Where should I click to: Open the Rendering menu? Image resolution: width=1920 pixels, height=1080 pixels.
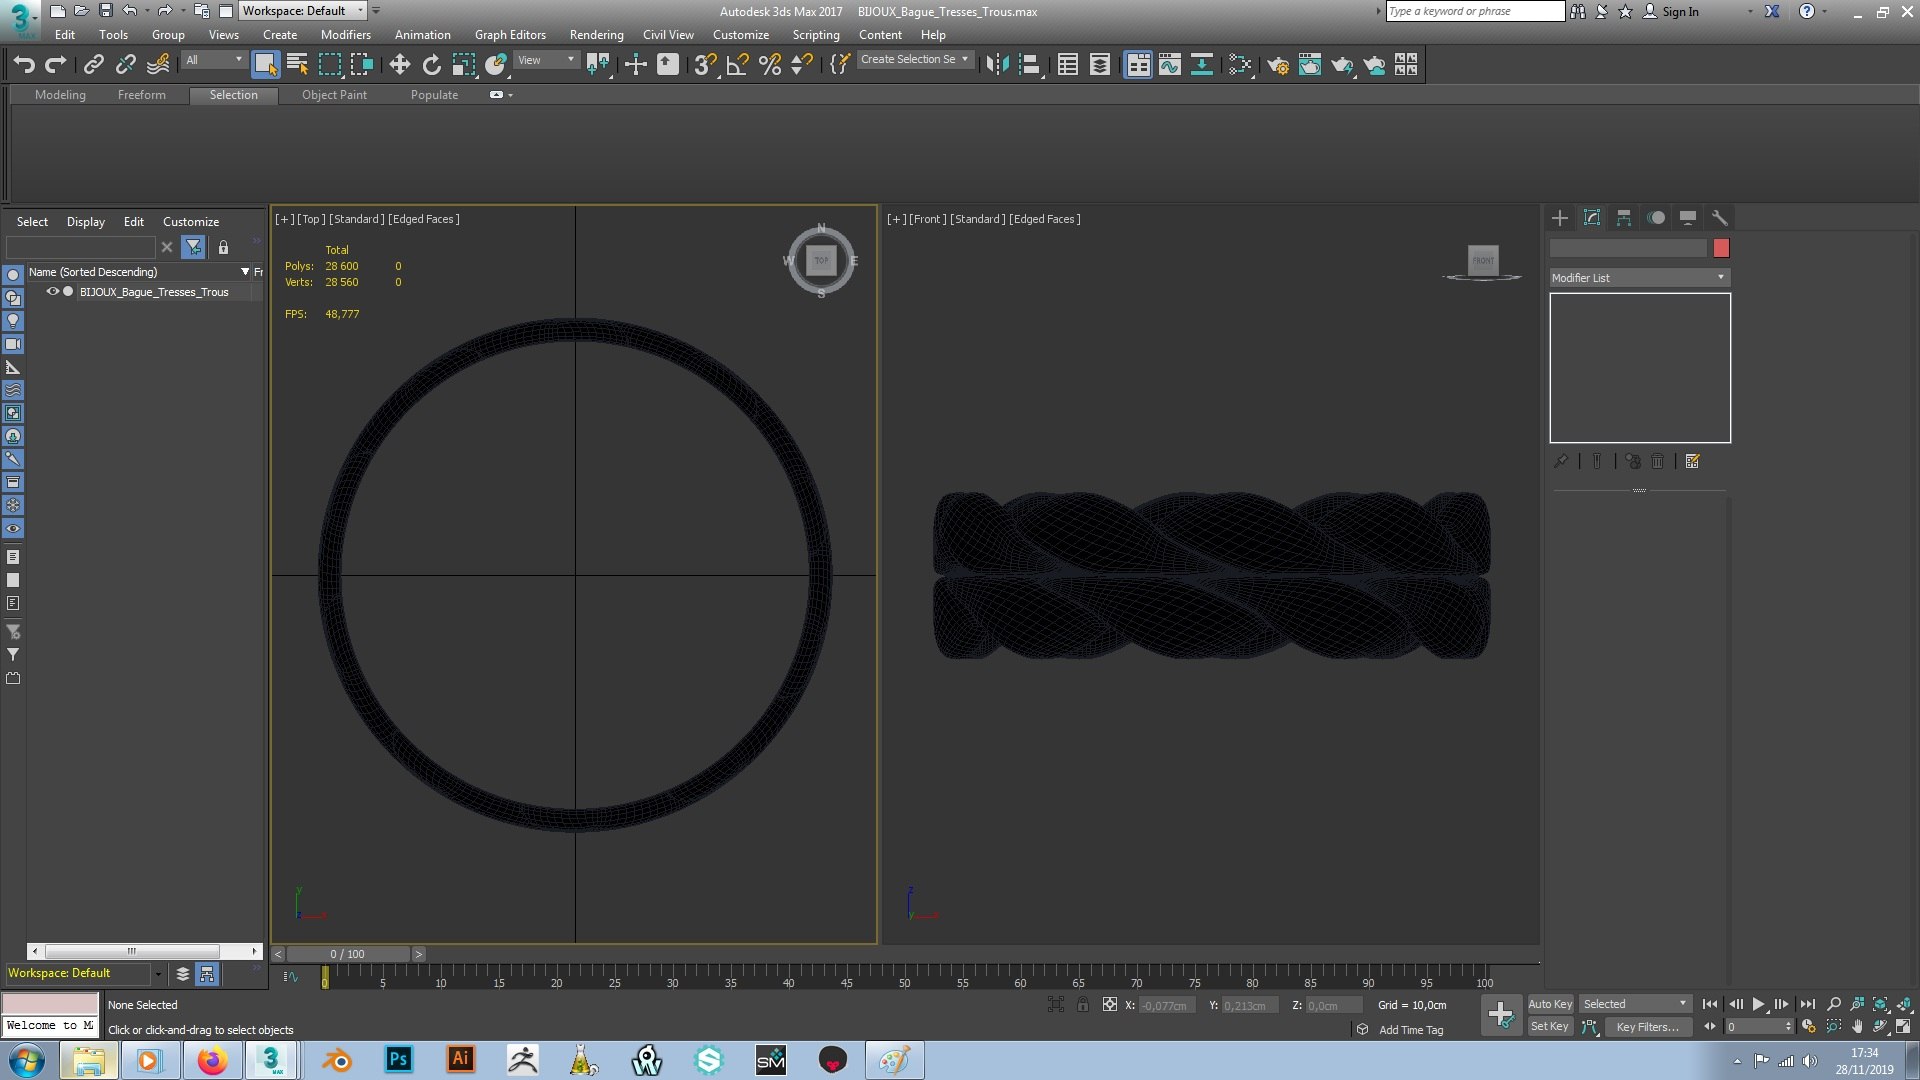pos(596,35)
